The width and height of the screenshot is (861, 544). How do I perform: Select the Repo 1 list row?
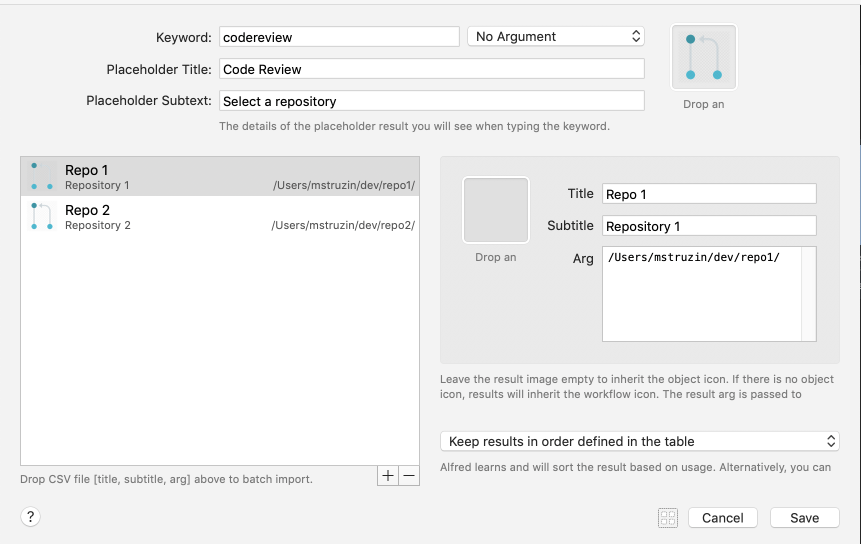coord(220,177)
